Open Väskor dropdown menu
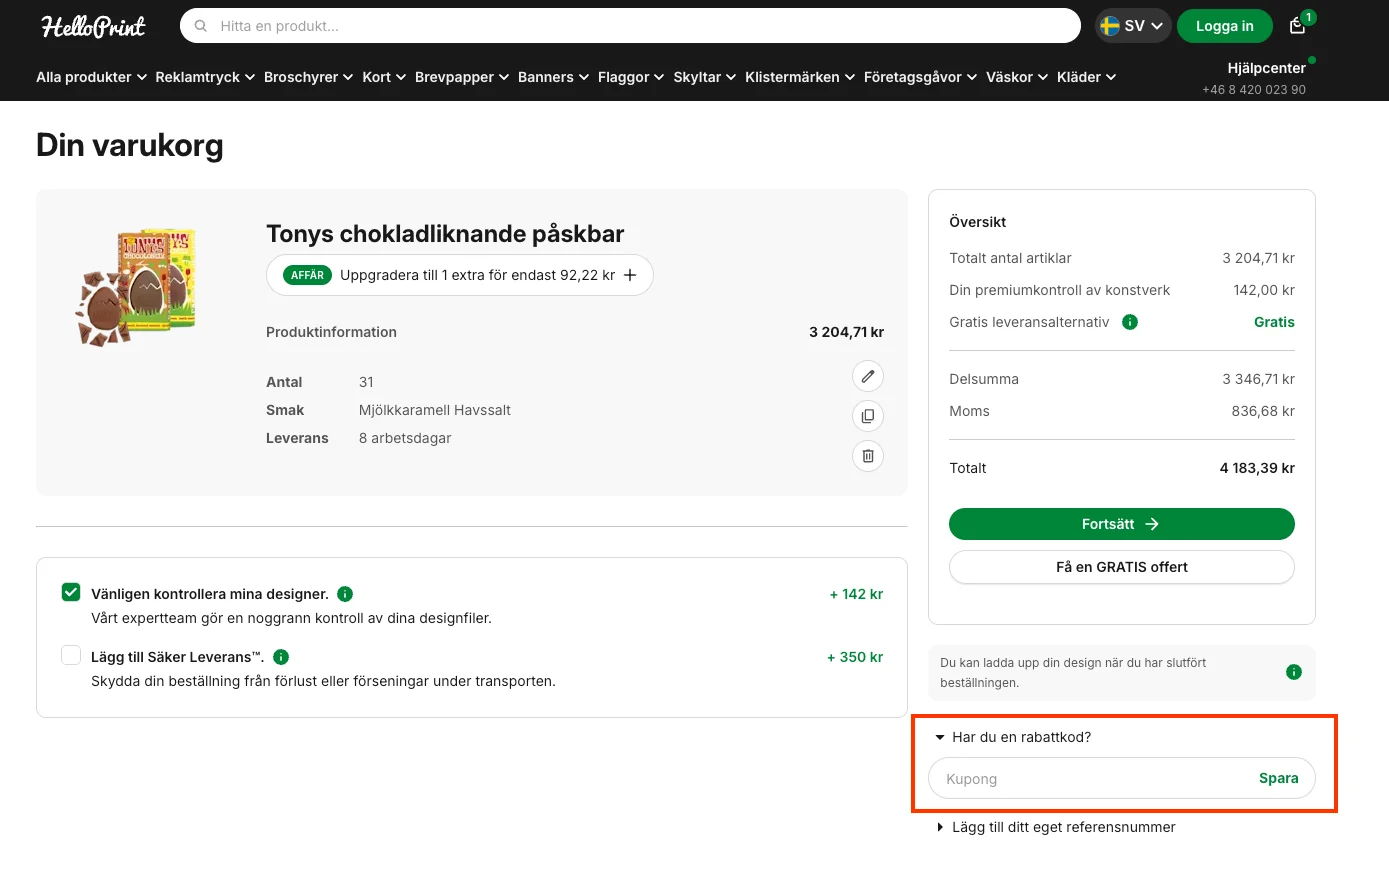Viewport: 1389px width, 893px height. click(1017, 77)
